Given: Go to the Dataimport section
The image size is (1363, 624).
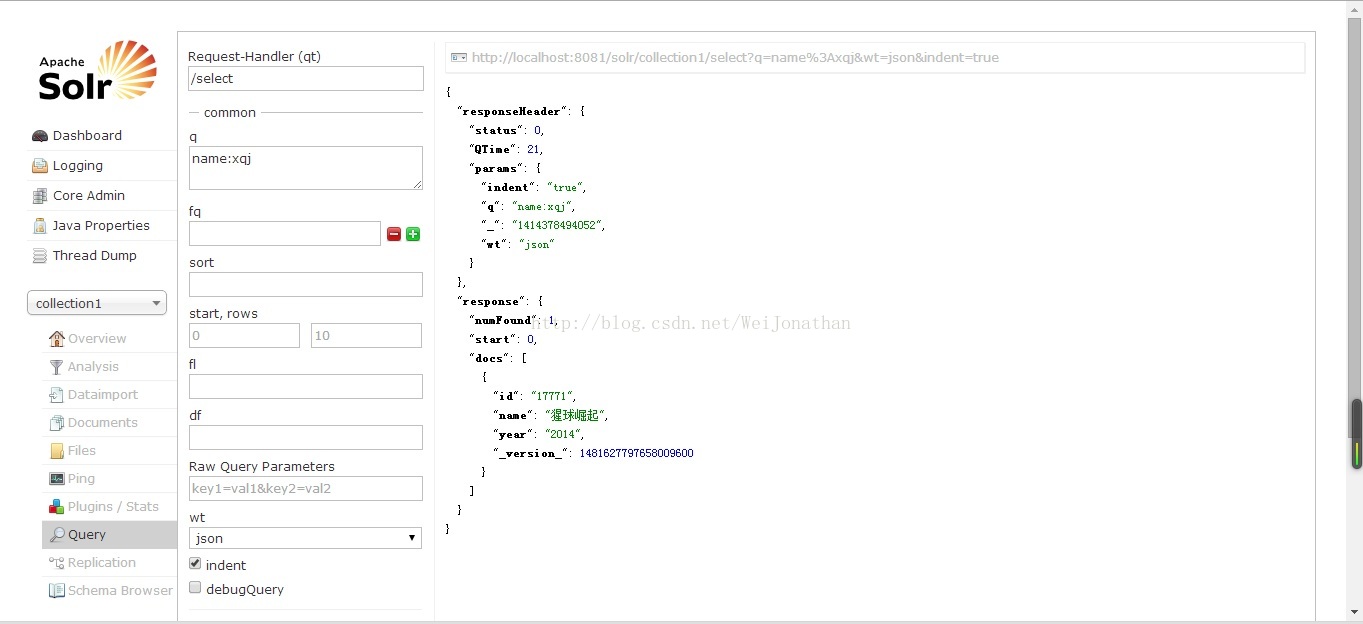Looking at the screenshot, I should (102, 395).
